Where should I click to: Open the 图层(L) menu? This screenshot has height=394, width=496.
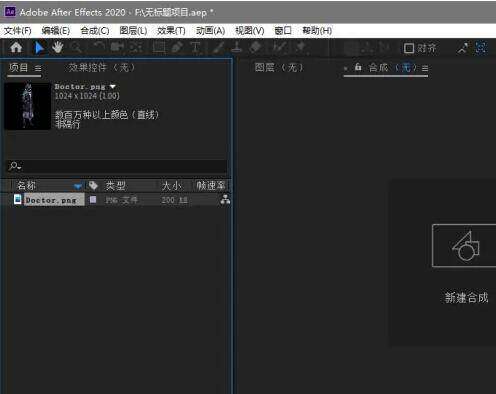point(133,31)
